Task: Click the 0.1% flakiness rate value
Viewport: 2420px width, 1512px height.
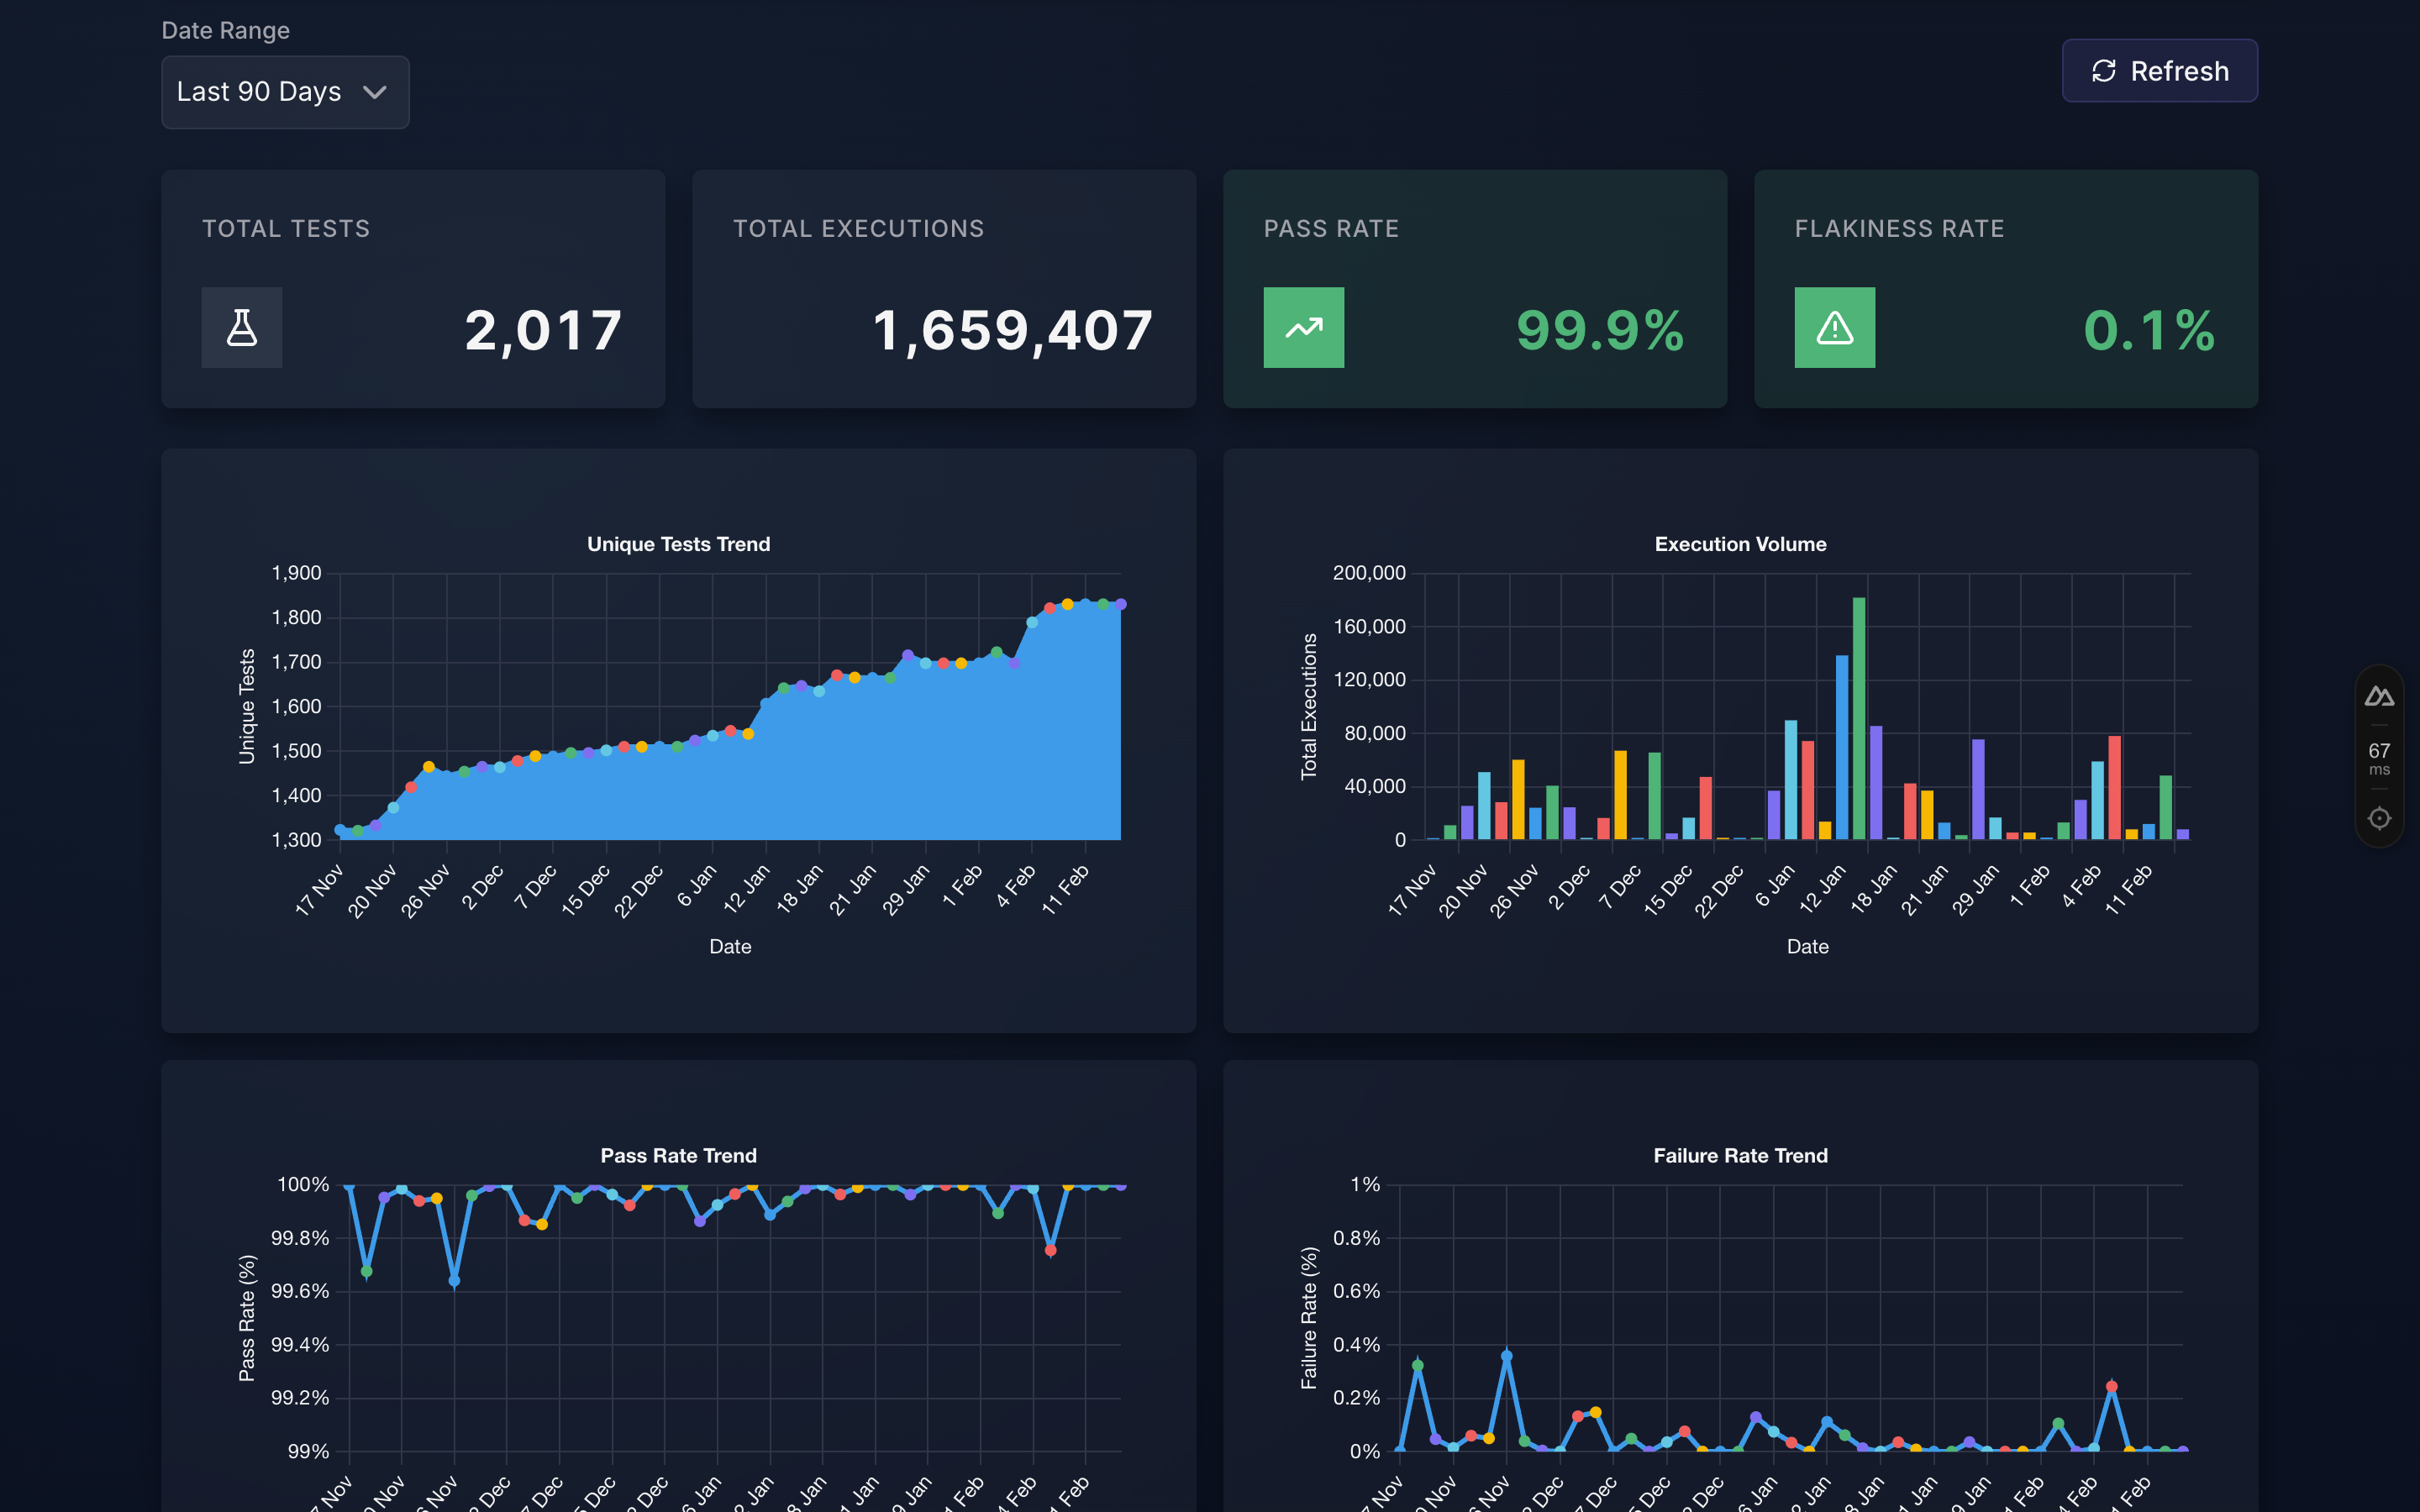Action: (x=2147, y=330)
